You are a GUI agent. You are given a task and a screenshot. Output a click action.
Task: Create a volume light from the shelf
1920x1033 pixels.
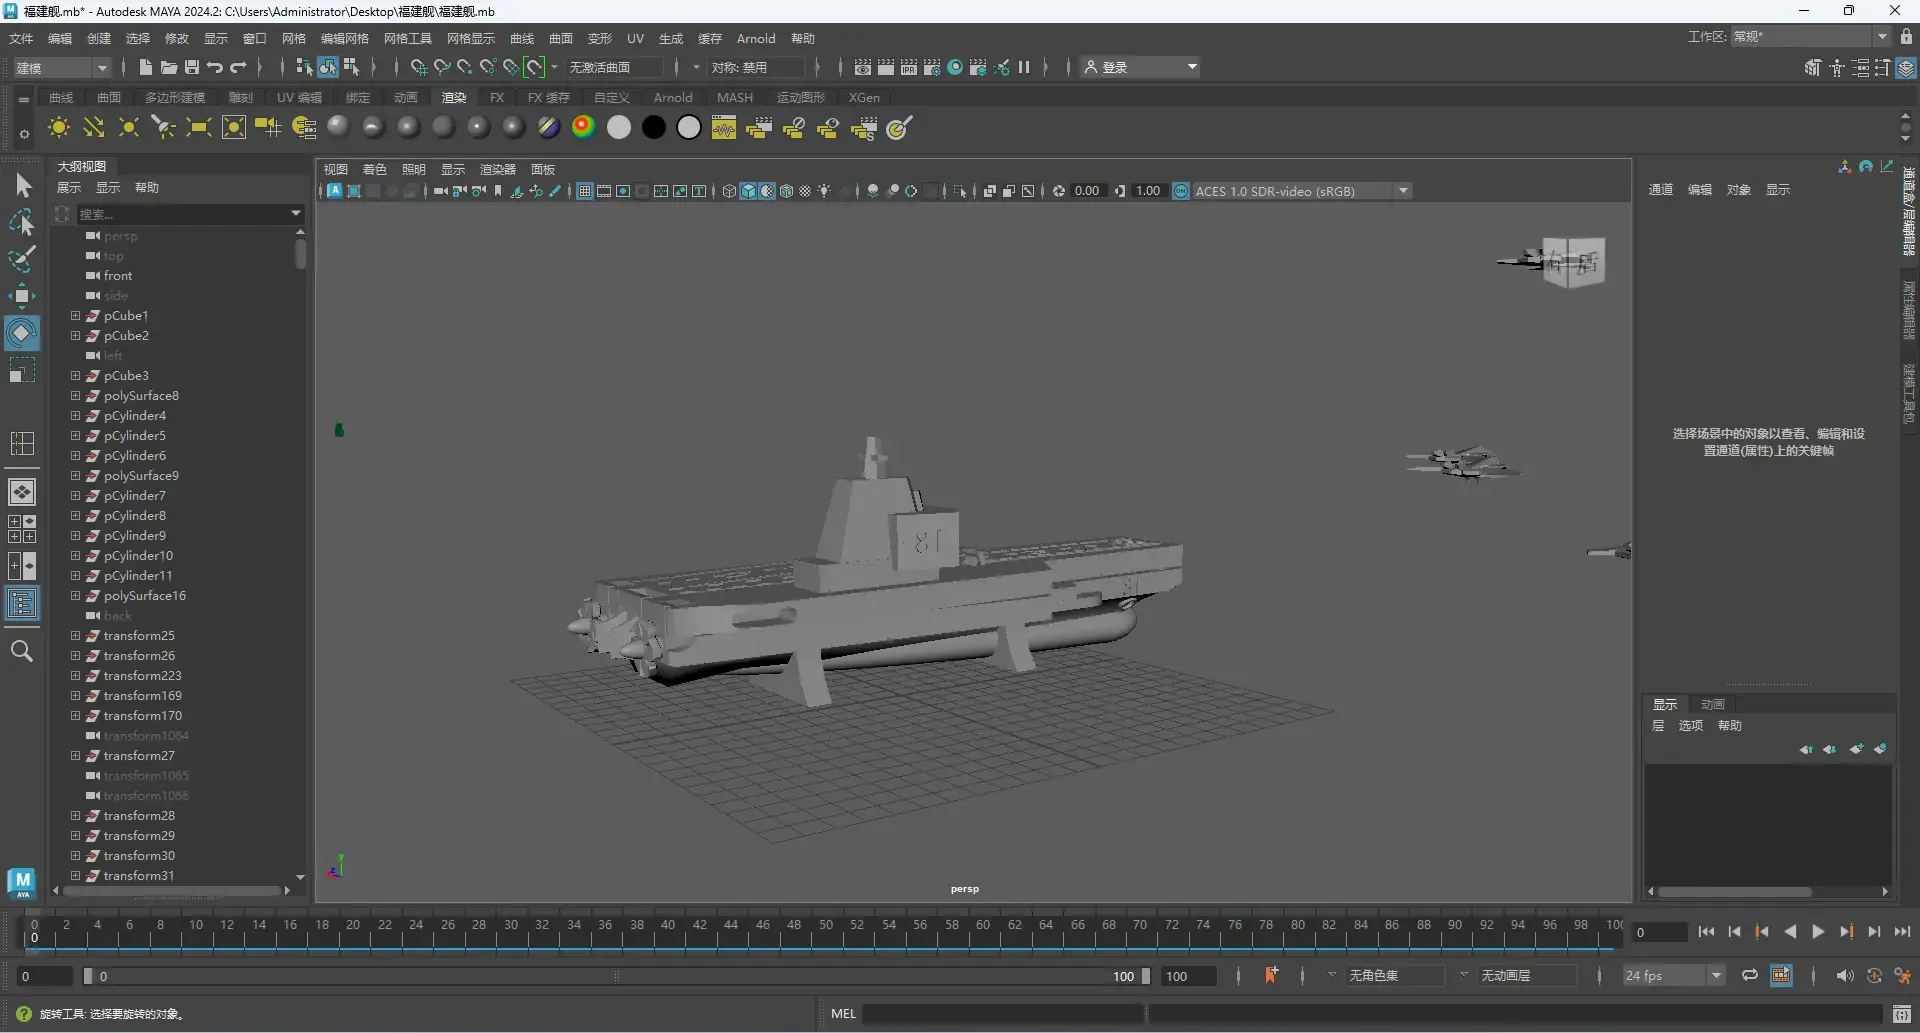[x=234, y=128]
